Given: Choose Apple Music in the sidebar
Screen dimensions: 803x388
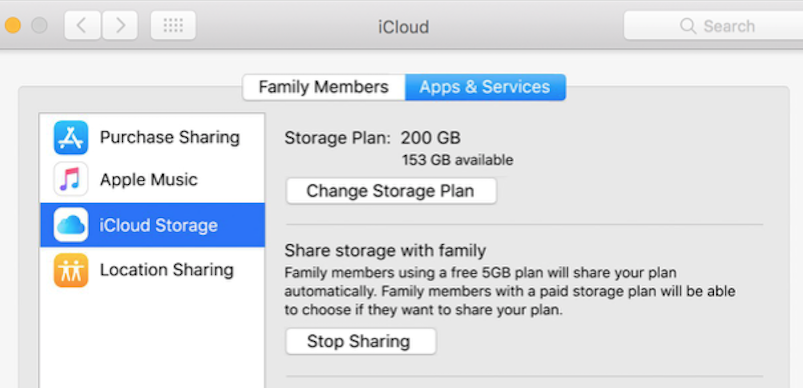Looking at the screenshot, I should (152, 180).
